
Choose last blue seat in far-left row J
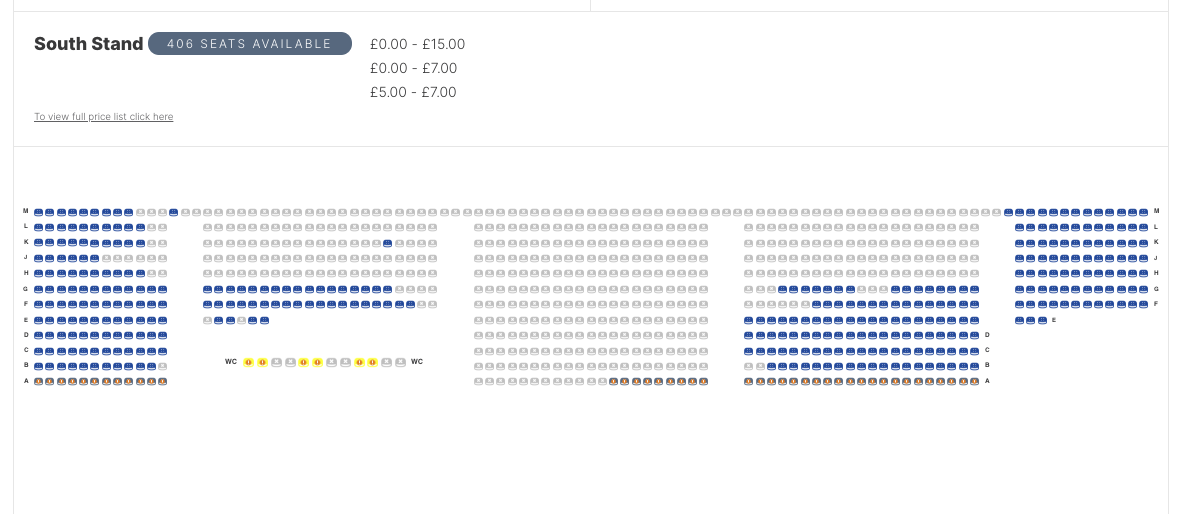(x=94, y=258)
